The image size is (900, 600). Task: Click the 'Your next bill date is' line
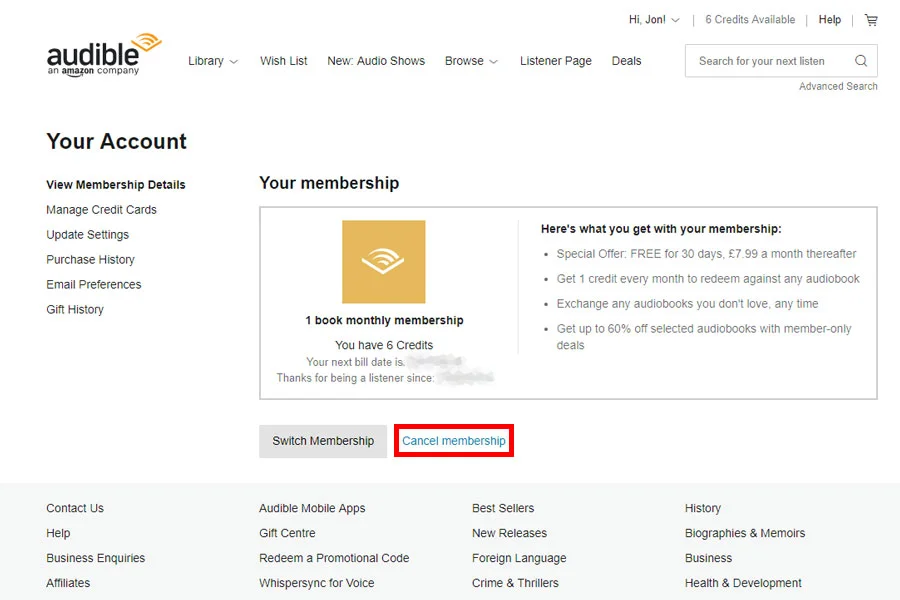pos(384,362)
